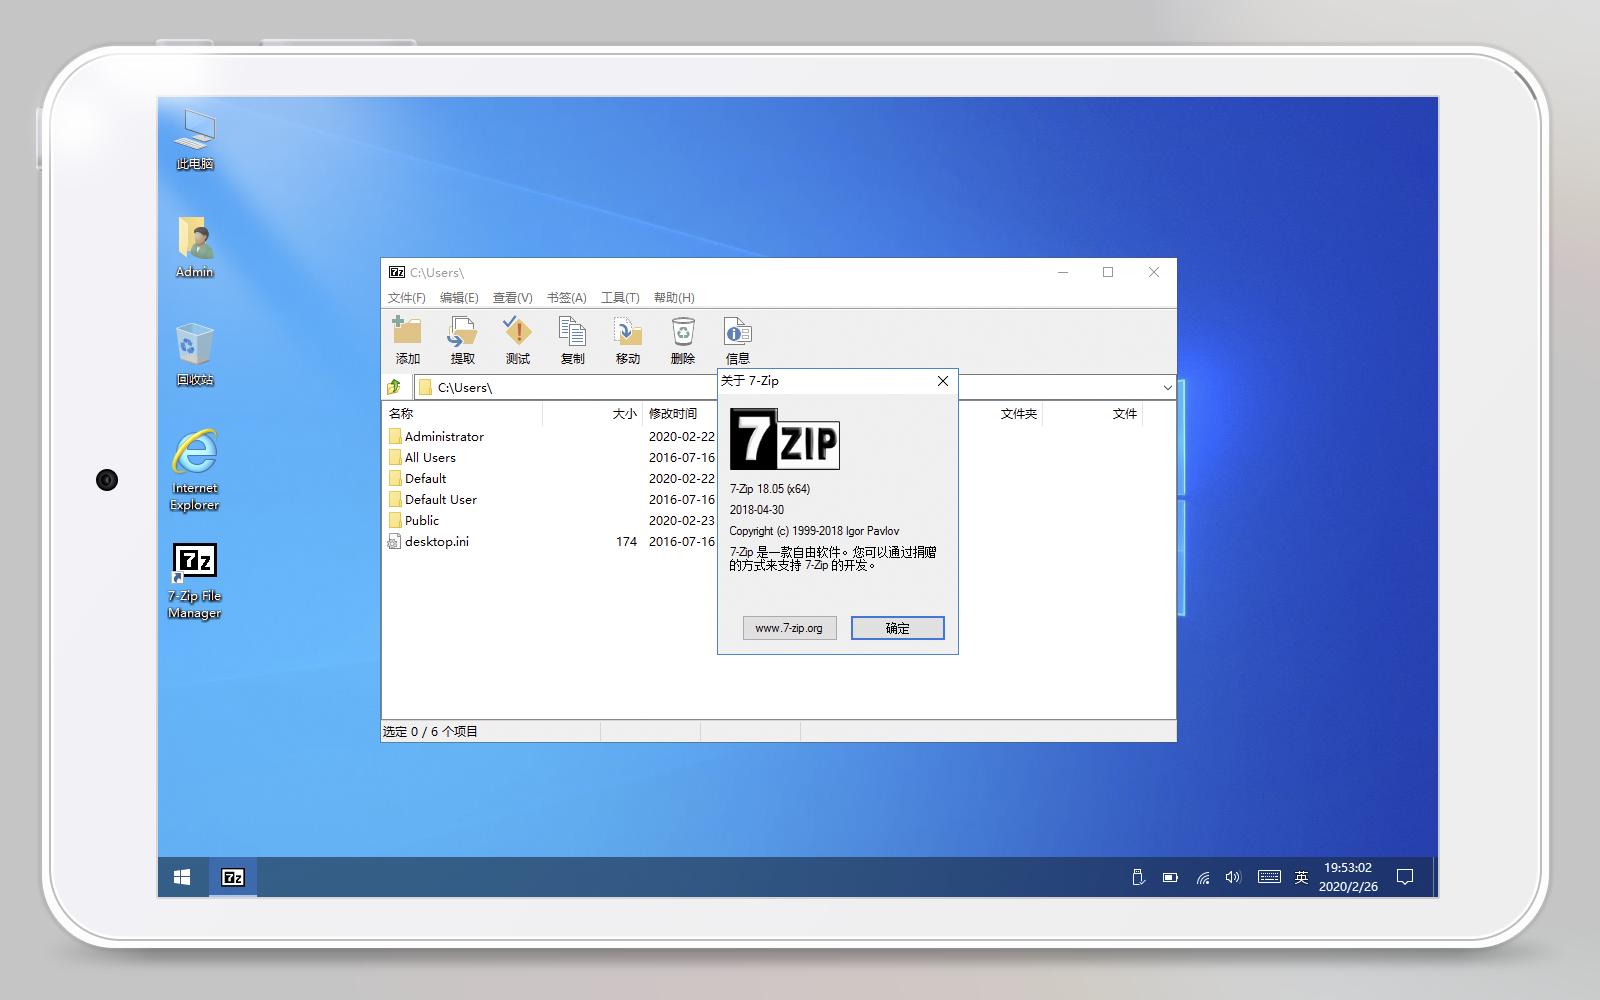
Task: Open the volume control in system tray
Action: point(1233,877)
